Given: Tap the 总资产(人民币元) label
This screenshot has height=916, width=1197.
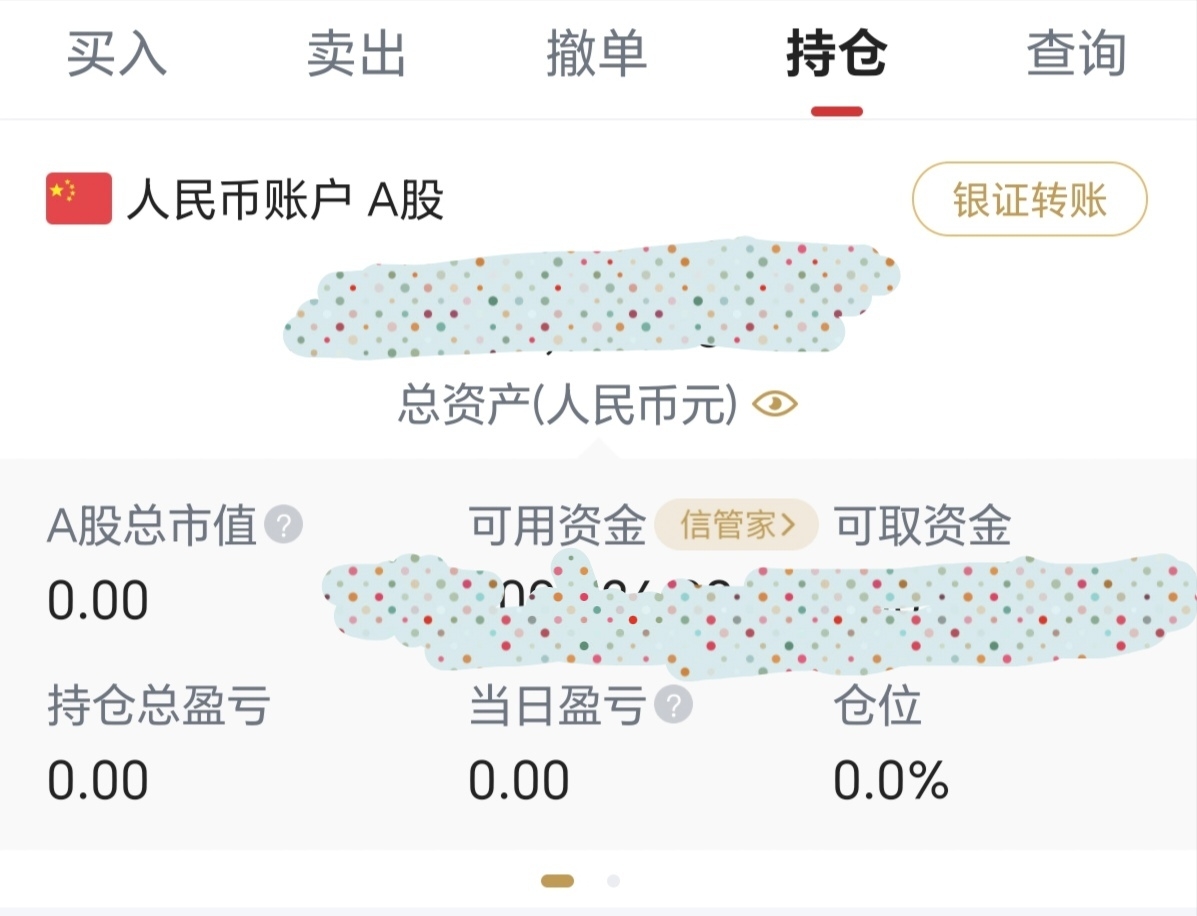Looking at the screenshot, I should pyautogui.click(x=568, y=404).
